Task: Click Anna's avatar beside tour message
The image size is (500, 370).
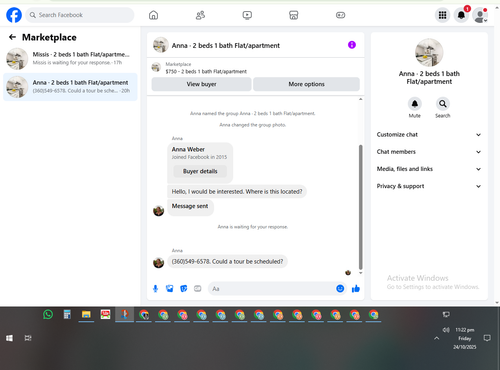Action: (x=158, y=263)
